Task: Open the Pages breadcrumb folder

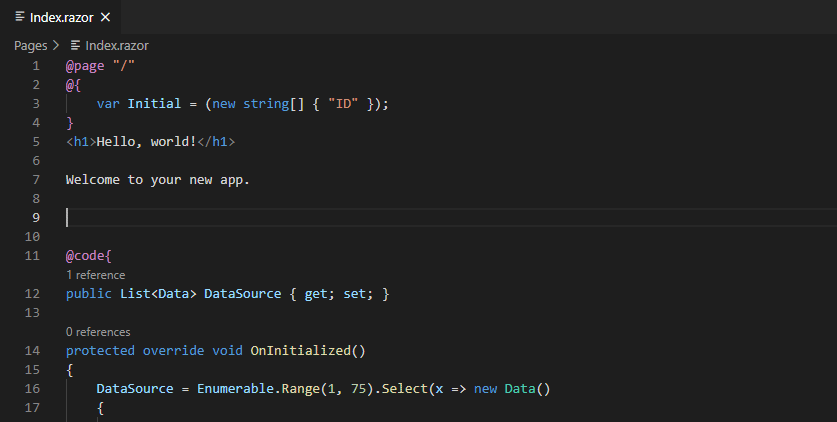Action: (x=30, y=45)
